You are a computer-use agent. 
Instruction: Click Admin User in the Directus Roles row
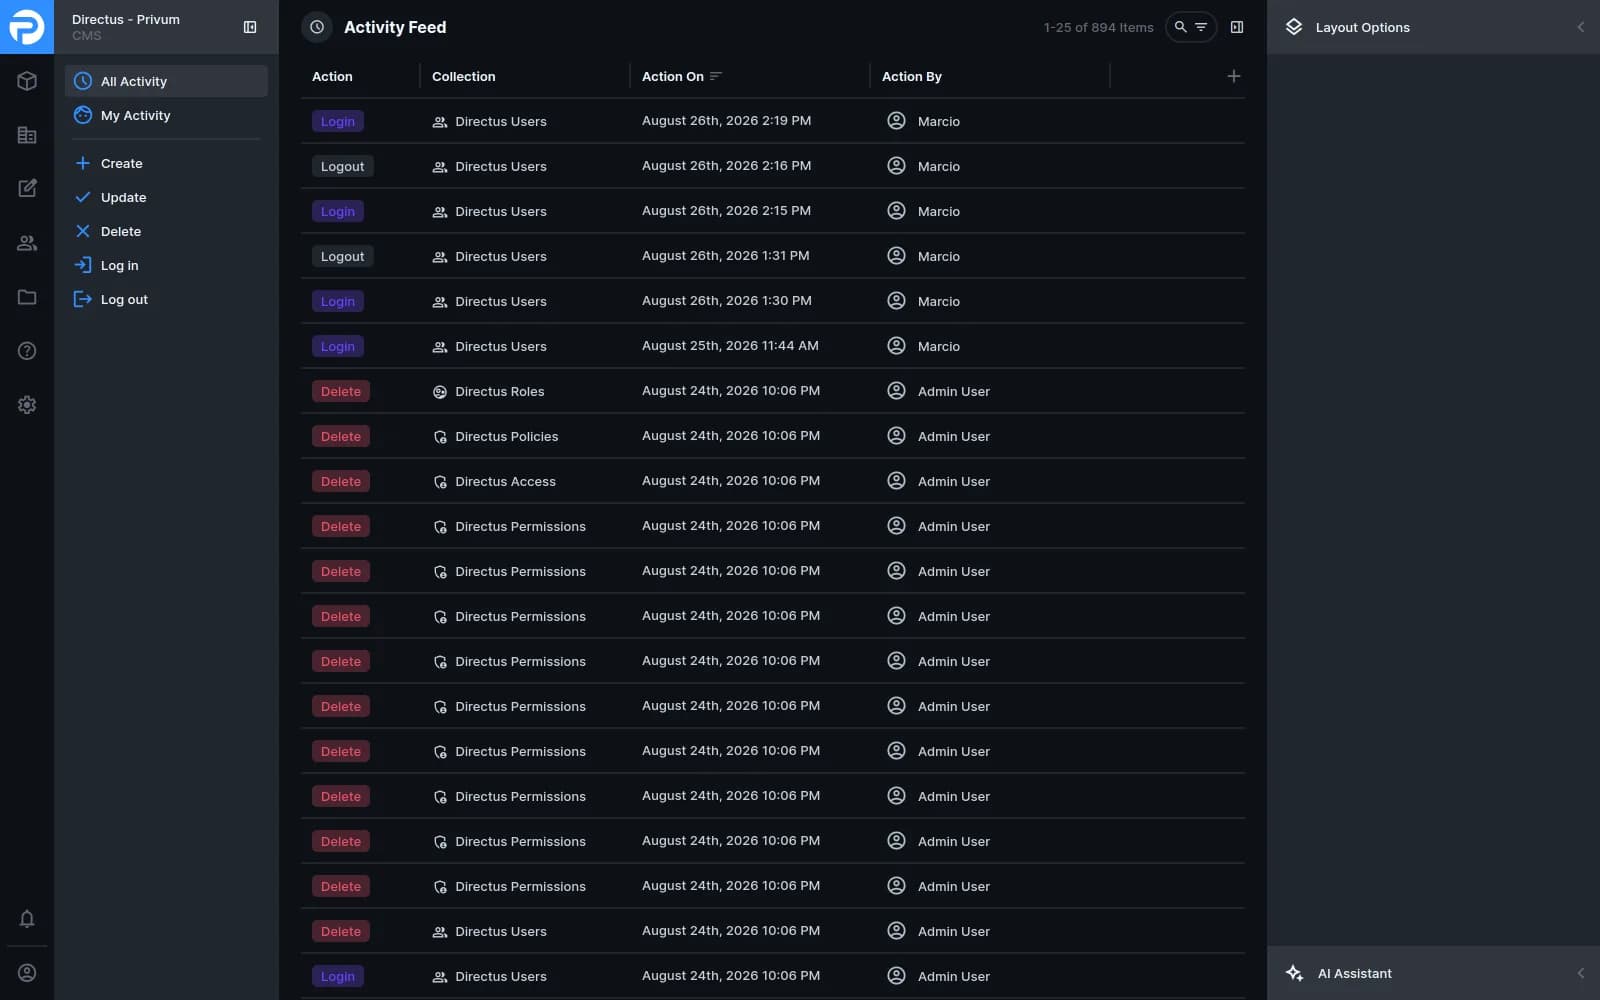(x=953, y=391)
